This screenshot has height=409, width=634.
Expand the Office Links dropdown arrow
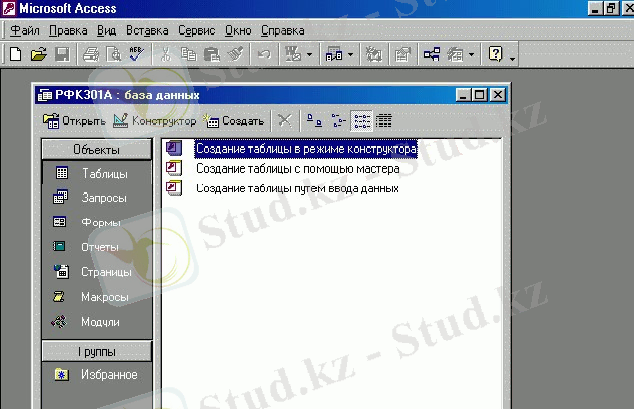[310, 54]
